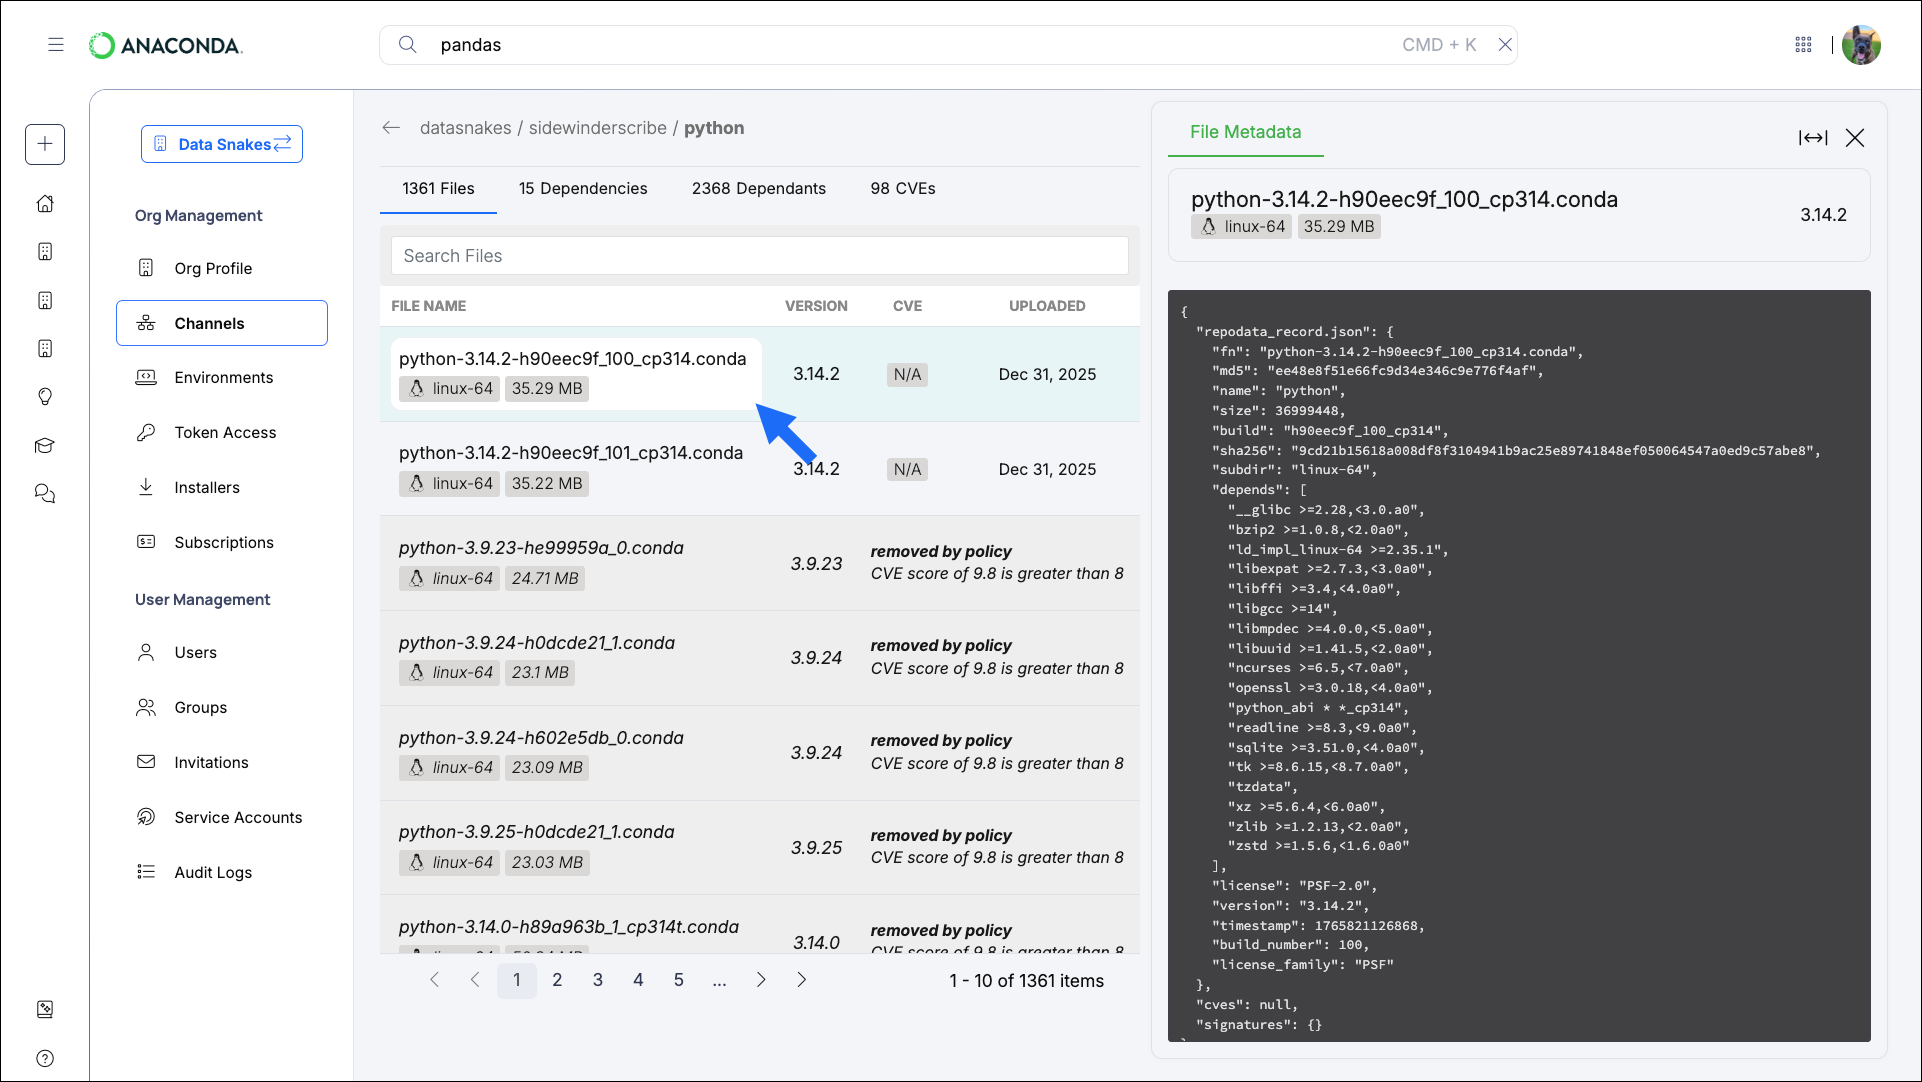Click the plus icon to create new item
The height and width of the screenshot is (1082, 1922).
(45, 144)
